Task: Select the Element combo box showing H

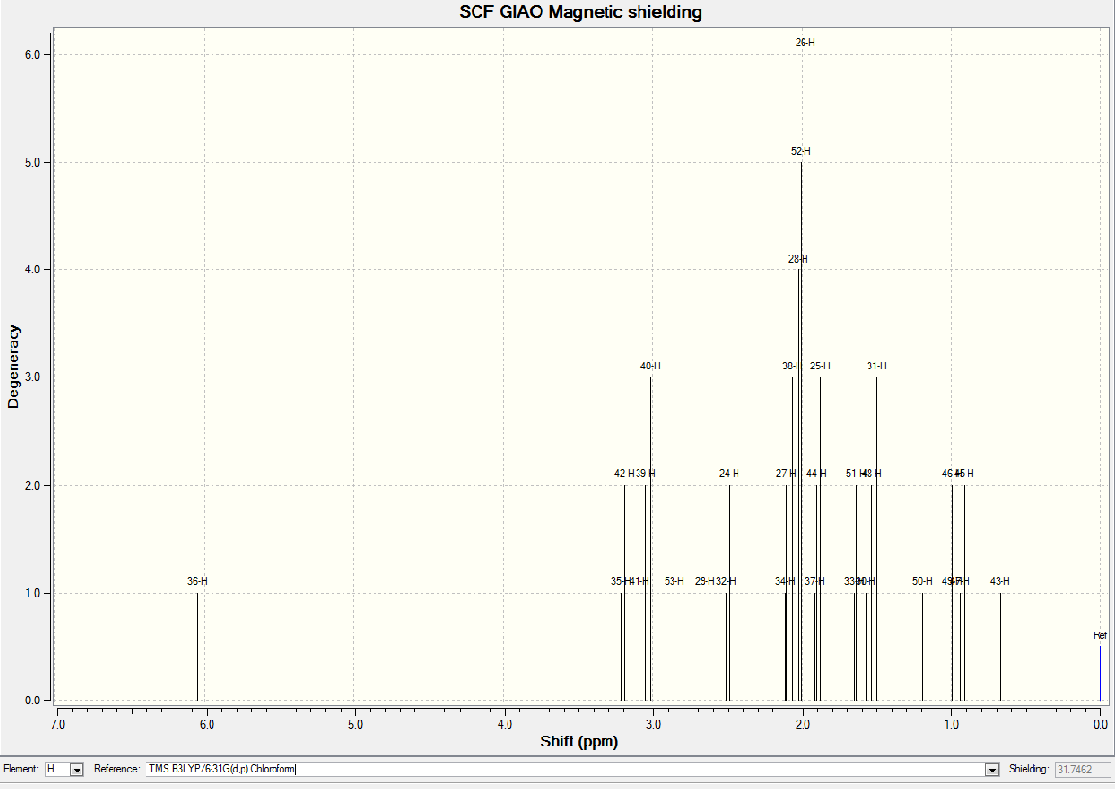Action: coord(64,769)
